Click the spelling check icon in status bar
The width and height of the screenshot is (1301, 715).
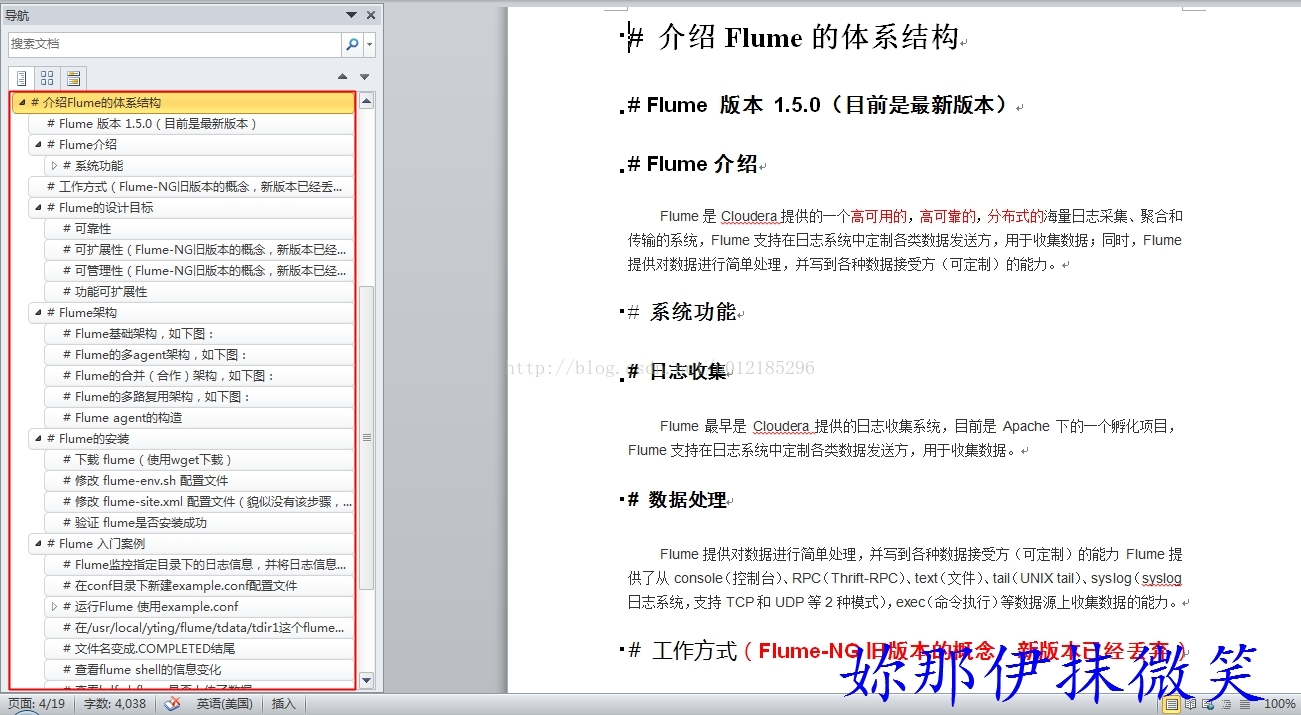coord(172,704)
